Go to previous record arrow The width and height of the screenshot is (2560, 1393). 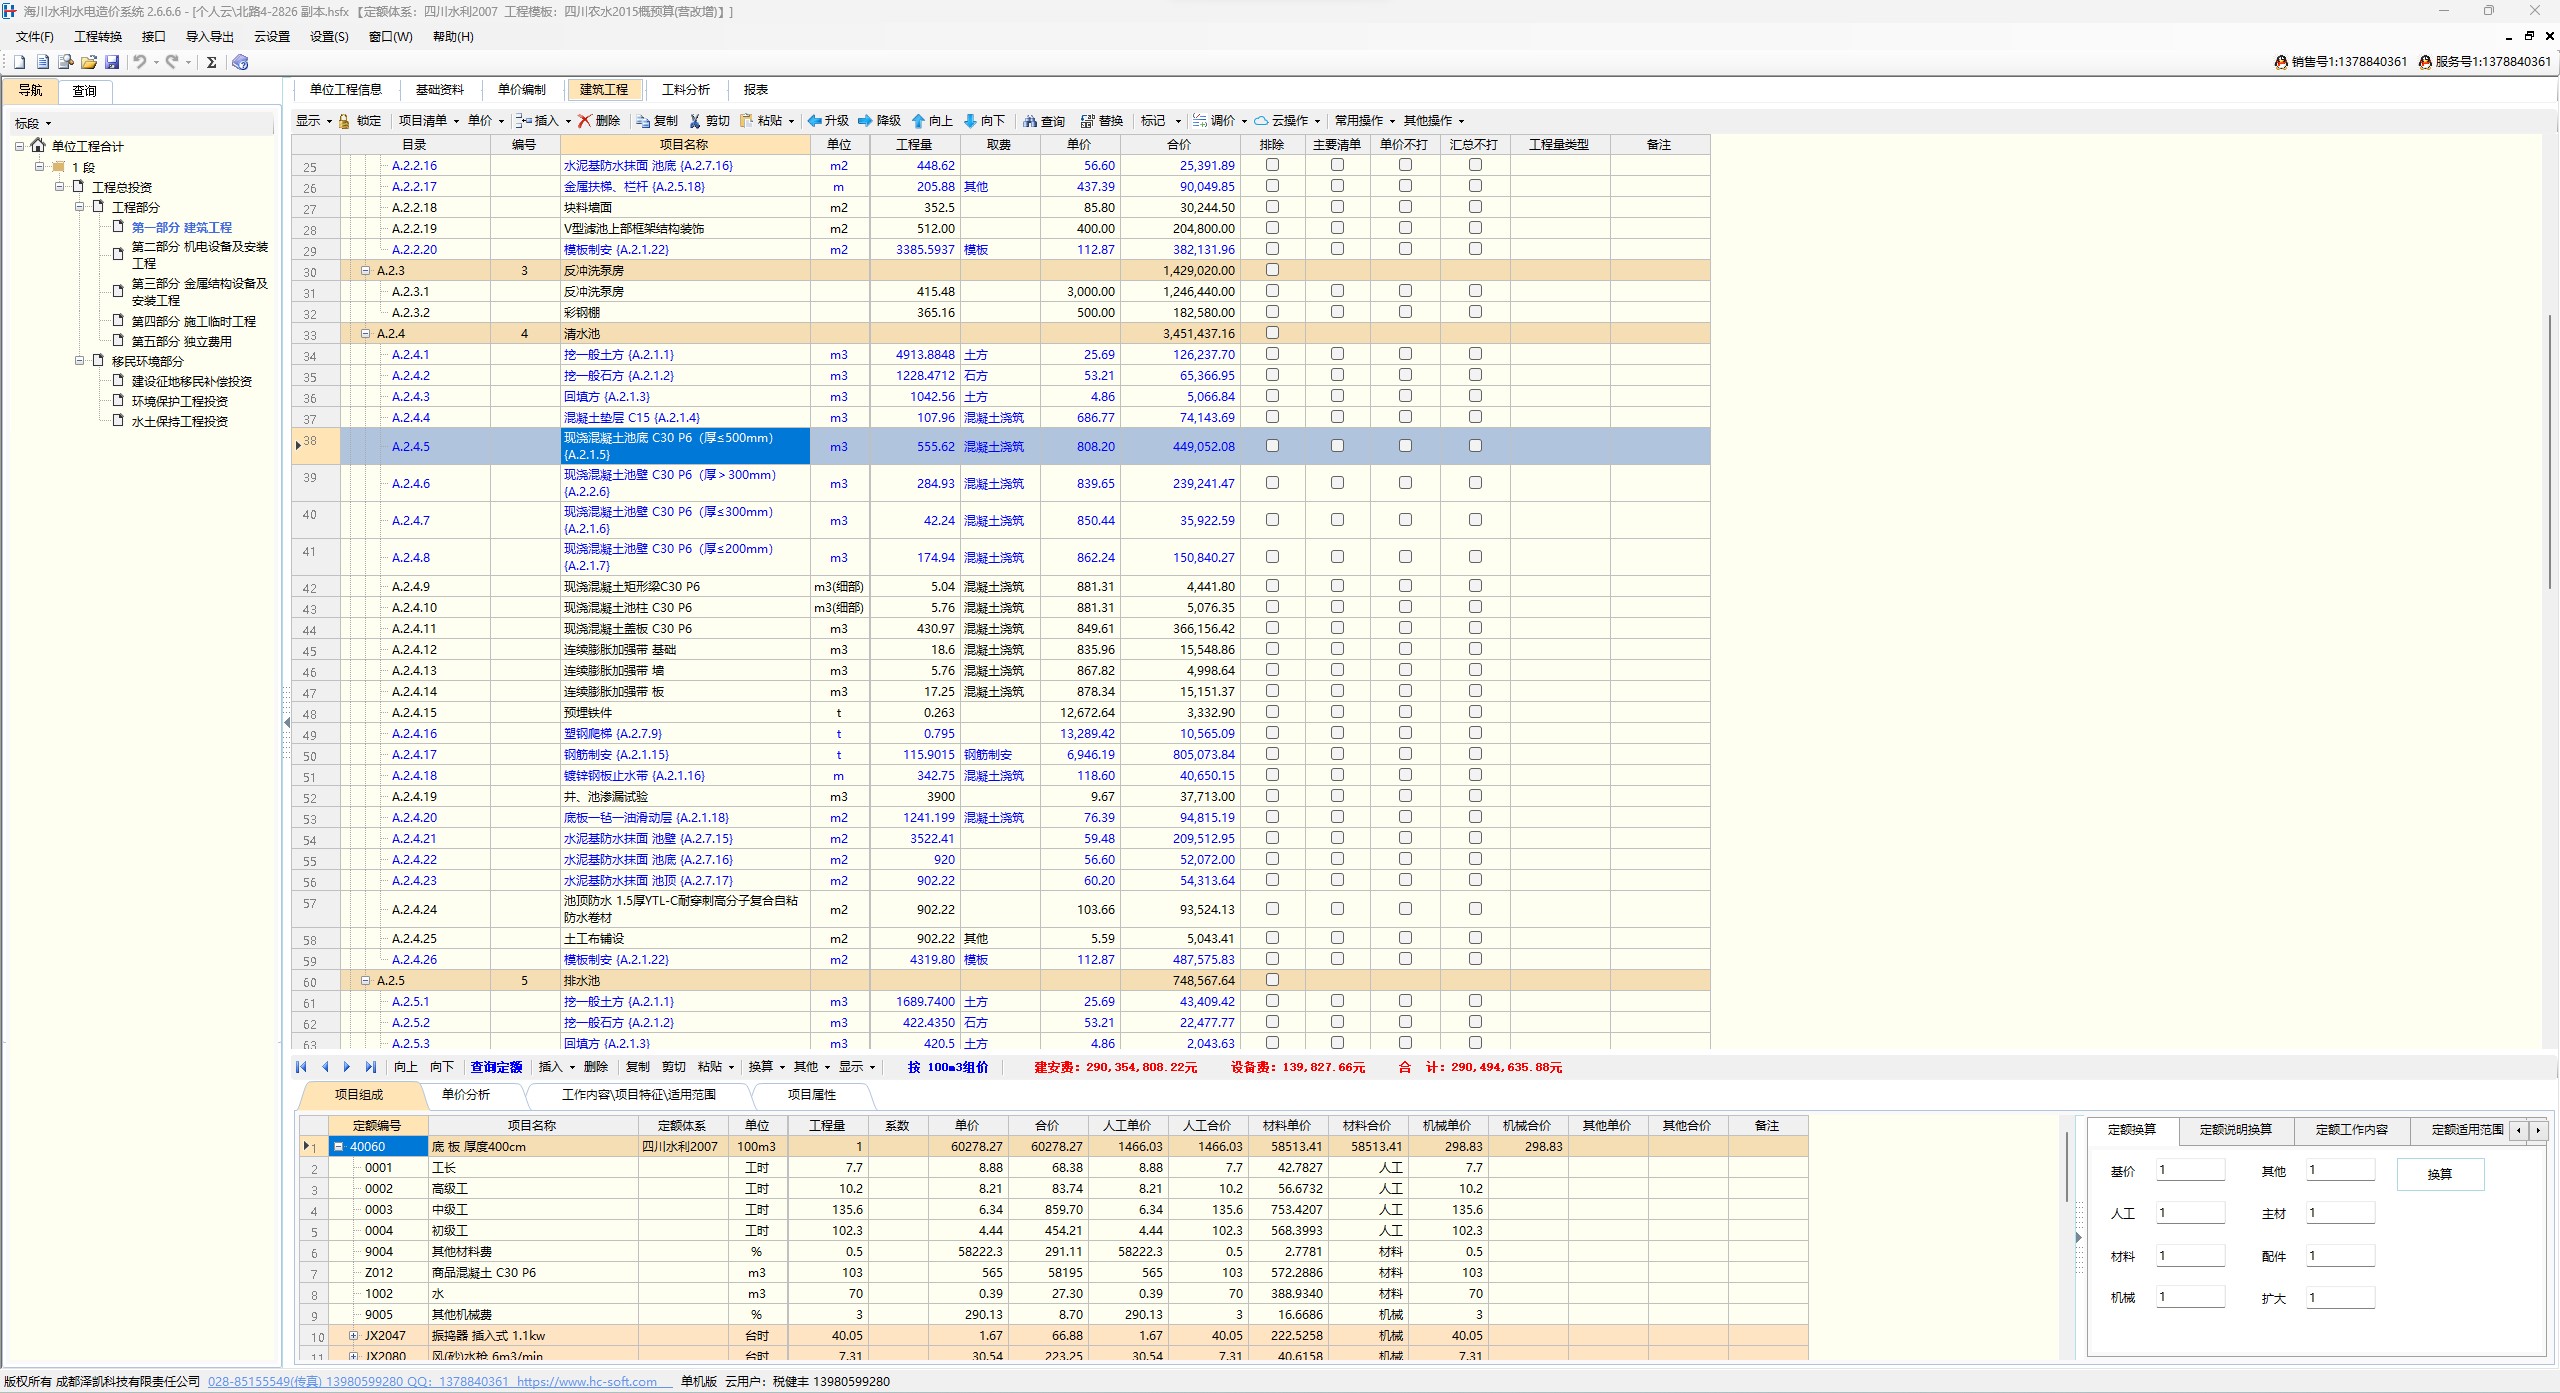pyautogui.click(x=324, y=1067)
